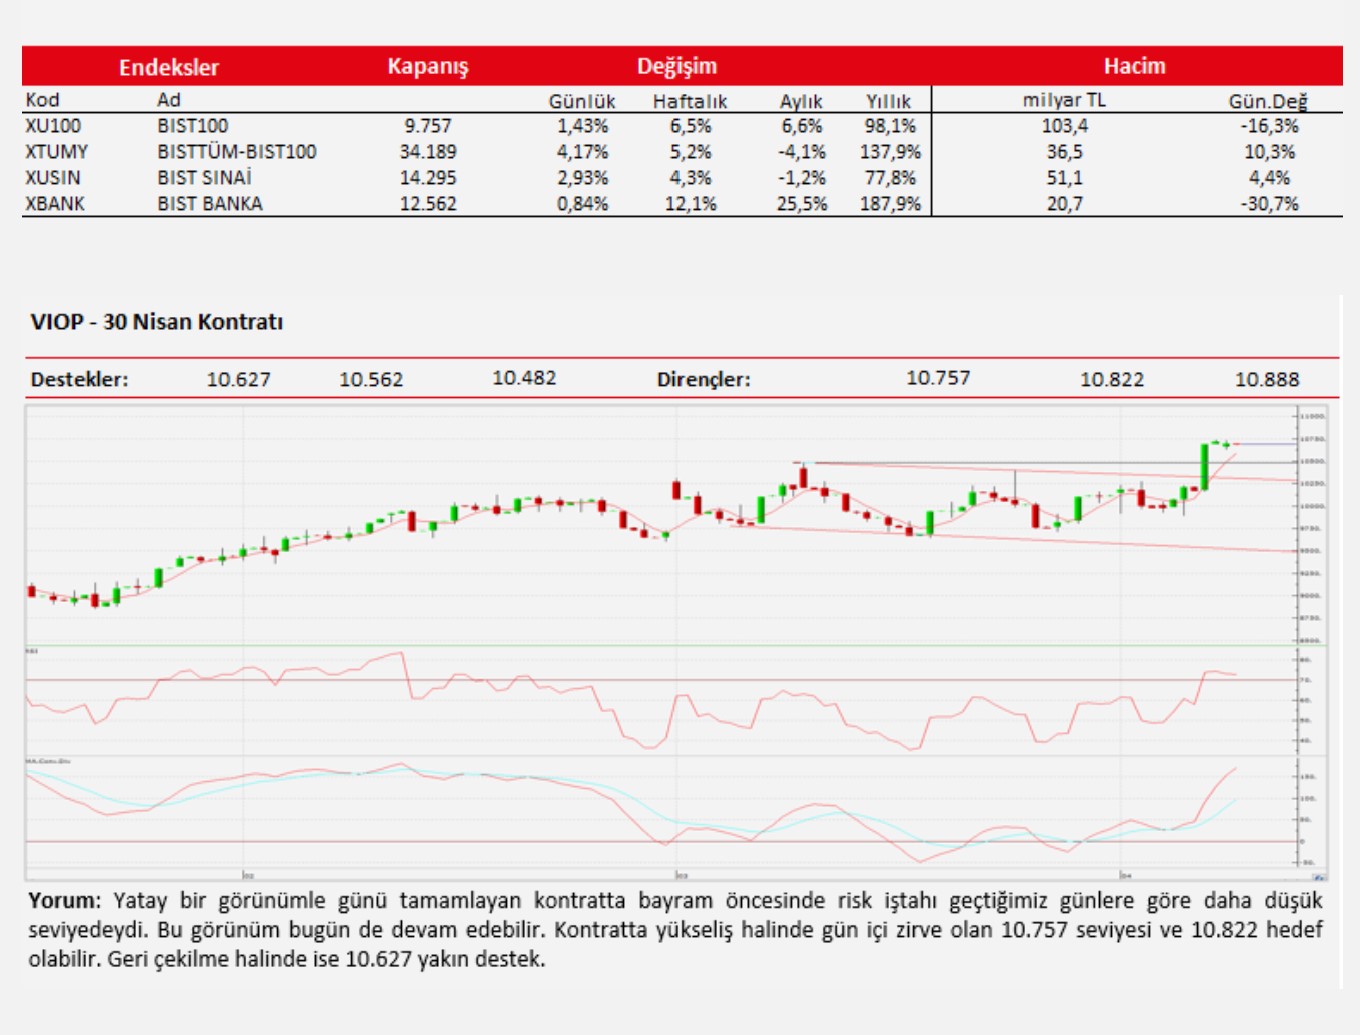Click the Dirençler: label

tap(704, 380)
